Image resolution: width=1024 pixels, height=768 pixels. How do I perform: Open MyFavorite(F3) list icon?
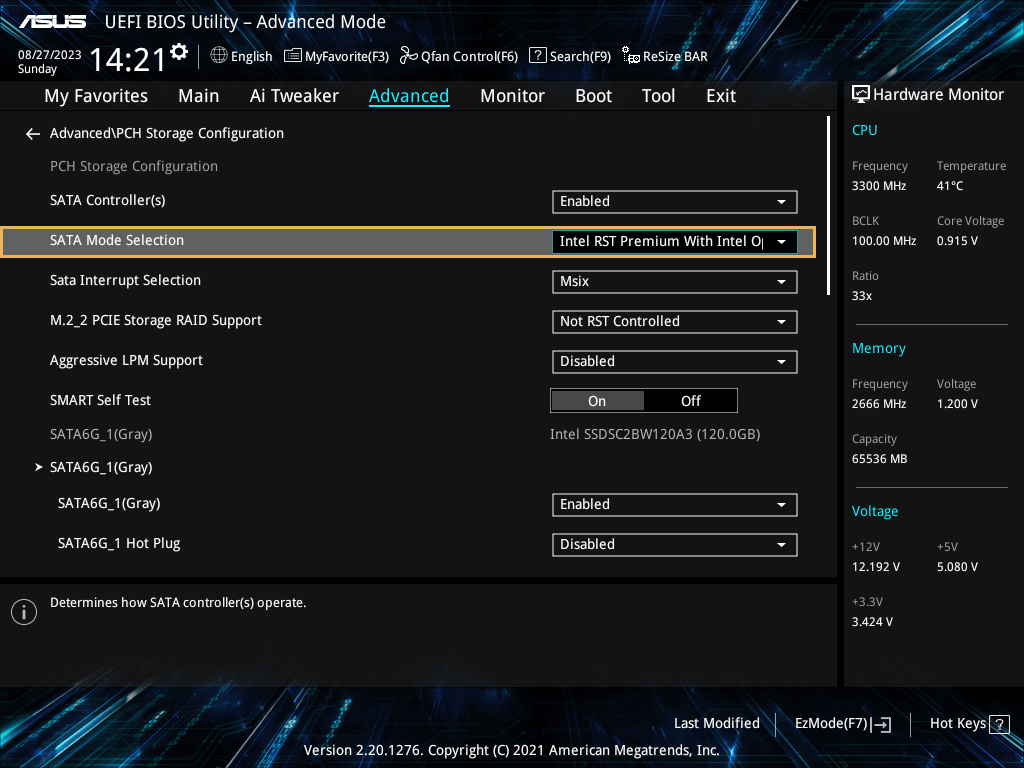coord(293,56)
